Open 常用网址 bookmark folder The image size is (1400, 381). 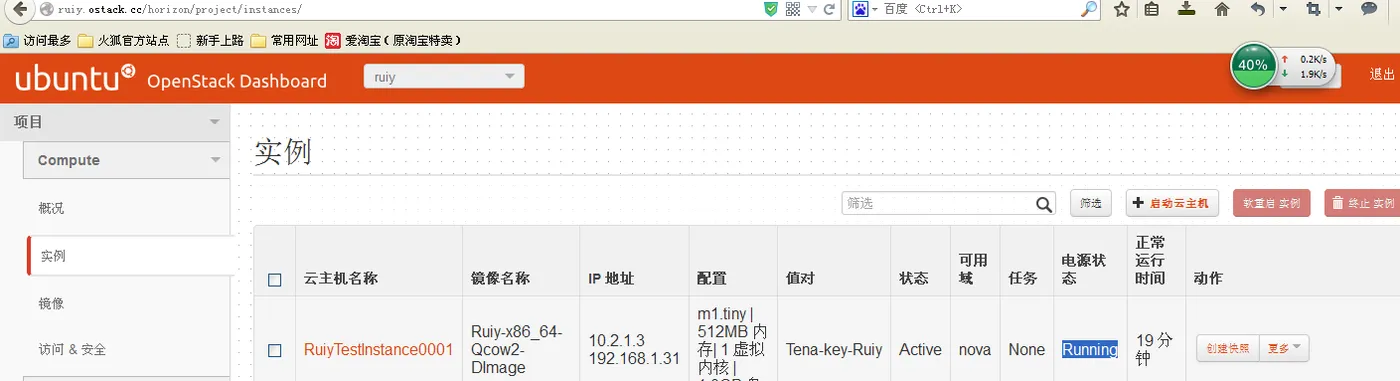point(285,41)
